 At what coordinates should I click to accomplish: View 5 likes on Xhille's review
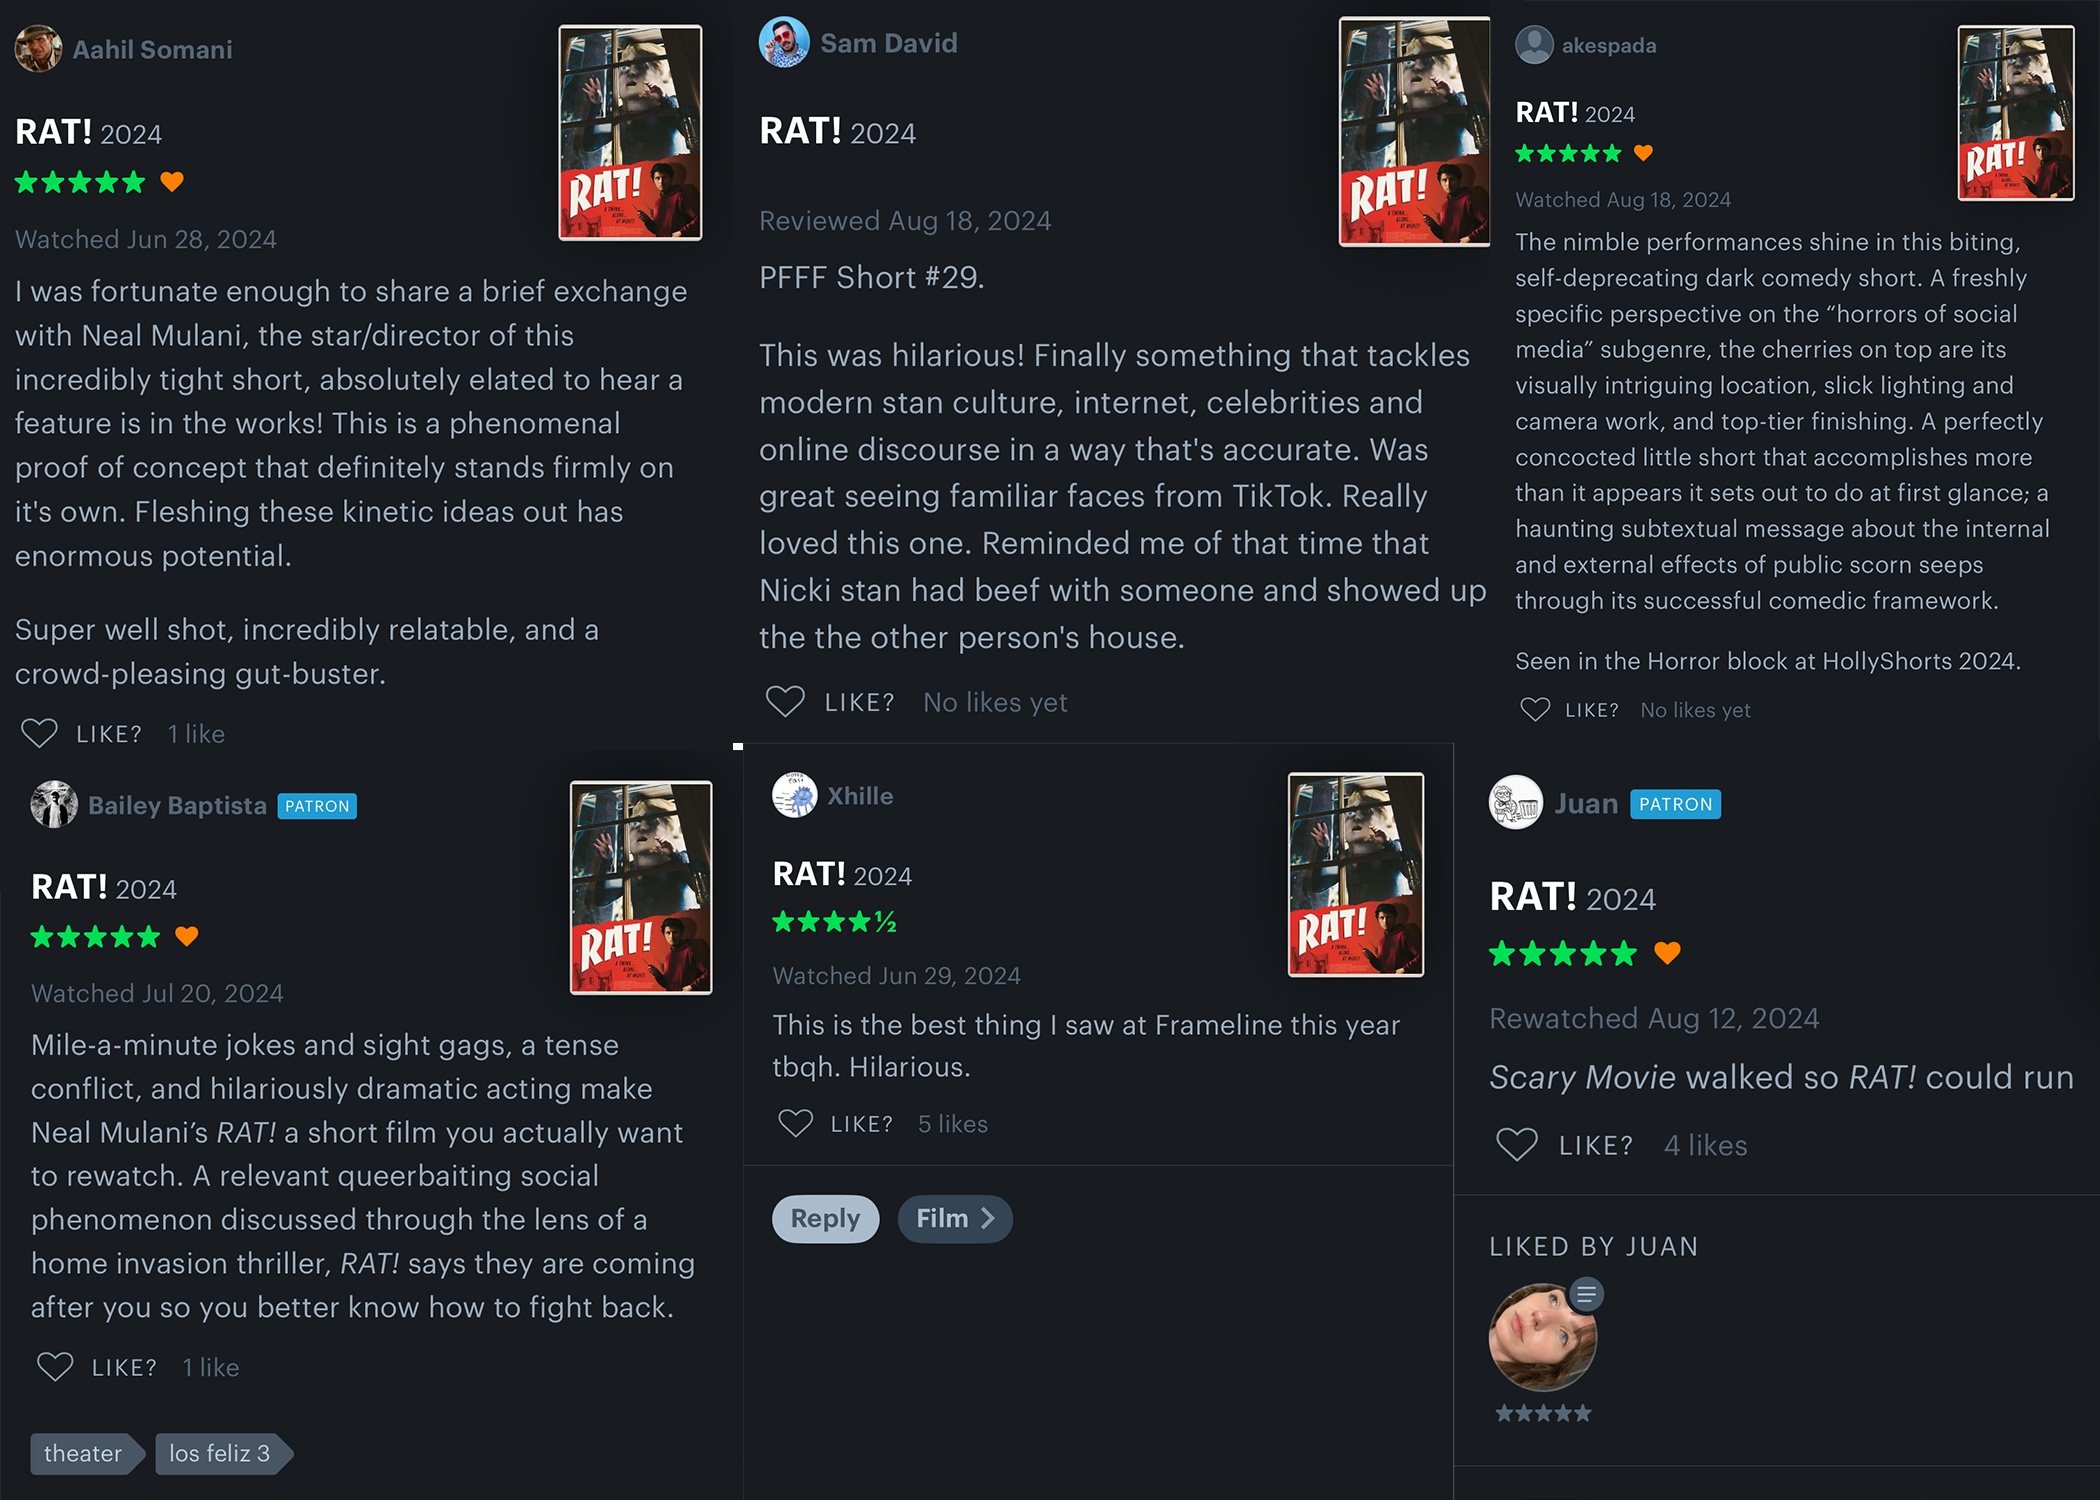(953, 1124)
